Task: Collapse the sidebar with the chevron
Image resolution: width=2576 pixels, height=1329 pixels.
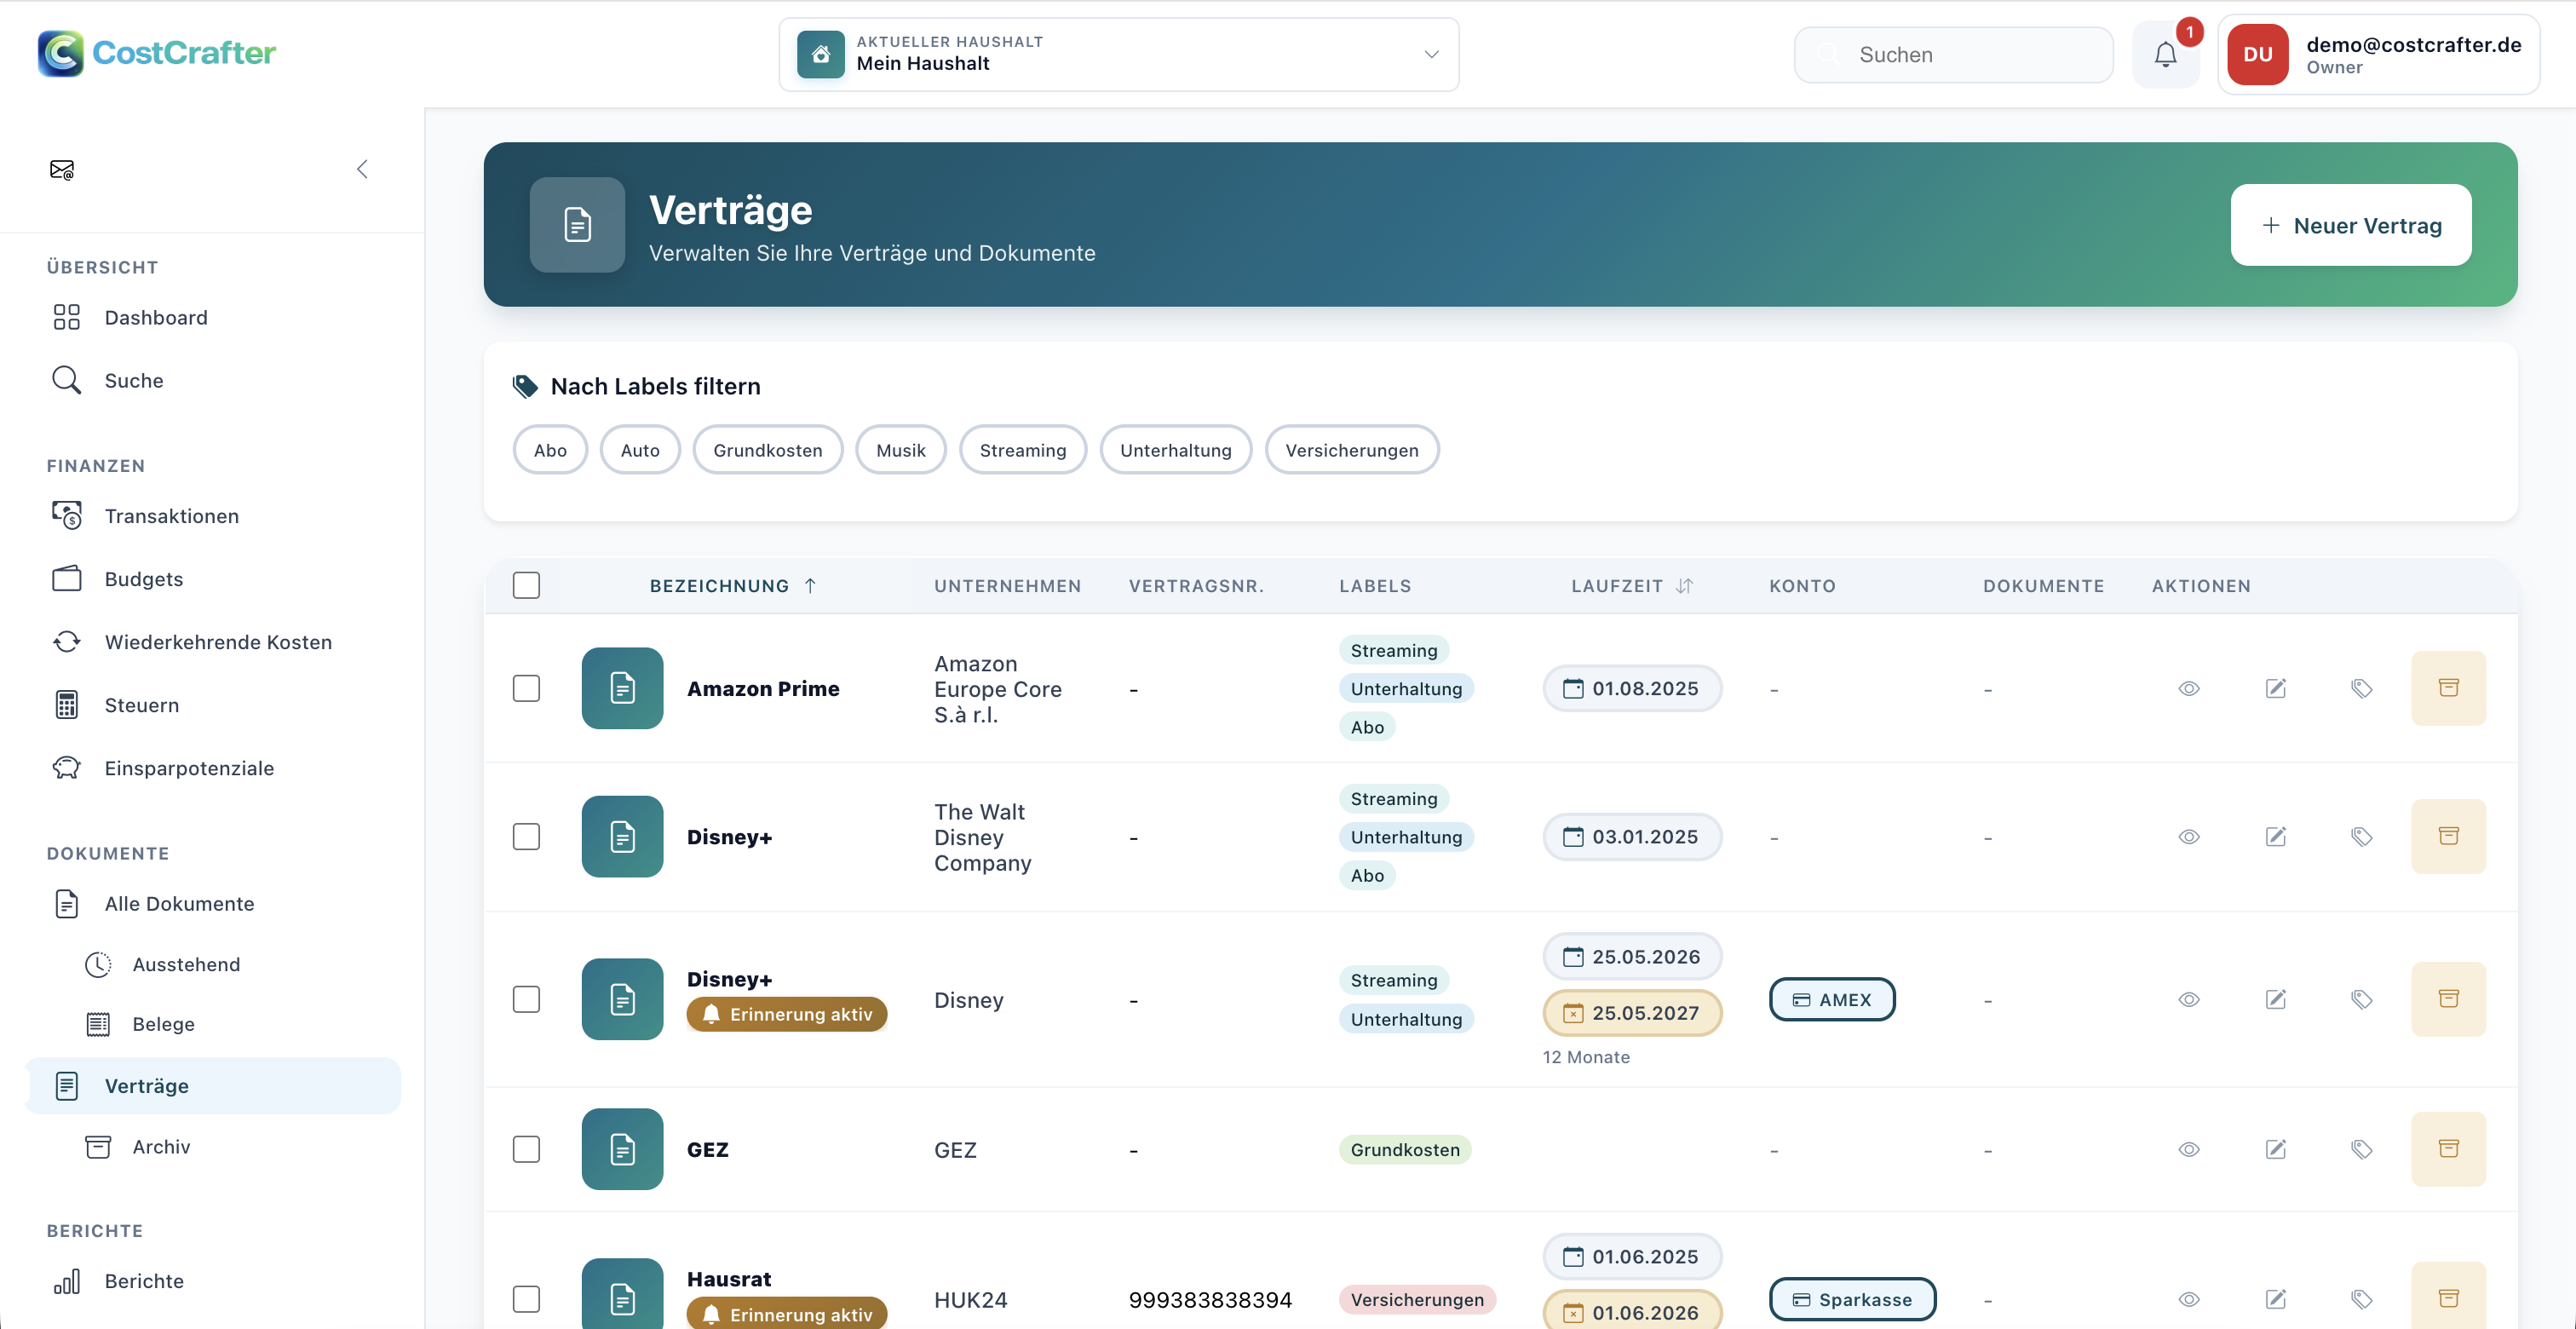Action: [362, 170]
